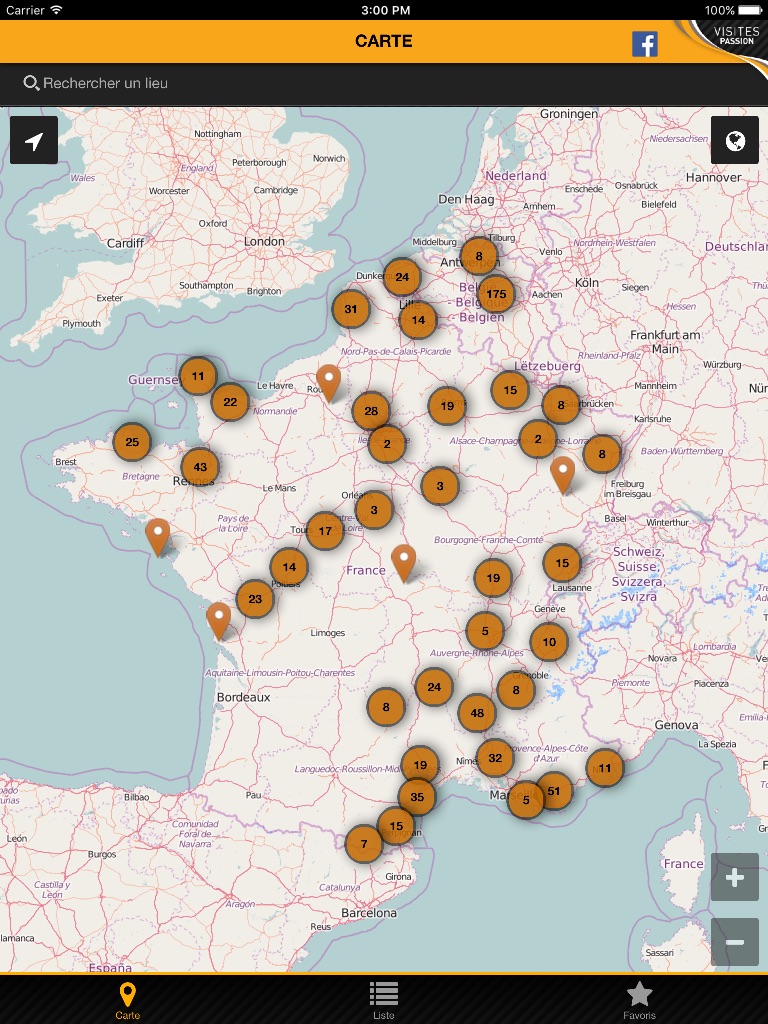Open the 8 cluster near Saarbrücken

coord(560,404)
